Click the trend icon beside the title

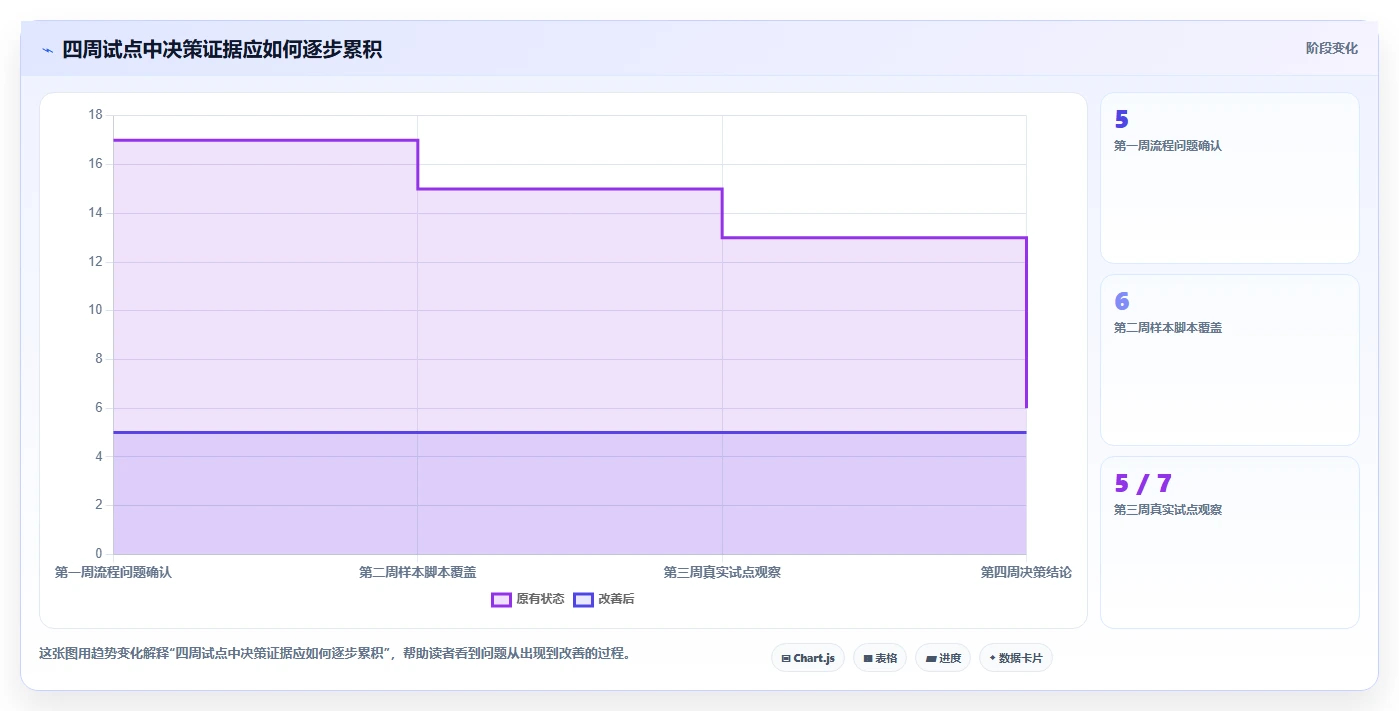click(x=47, y=50)
